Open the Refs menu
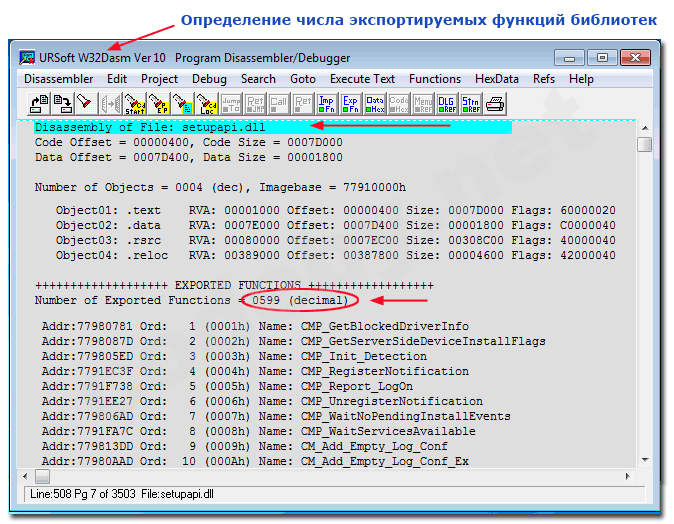The width and height of the screenshot is (674, 524). [x=544, y=79]
